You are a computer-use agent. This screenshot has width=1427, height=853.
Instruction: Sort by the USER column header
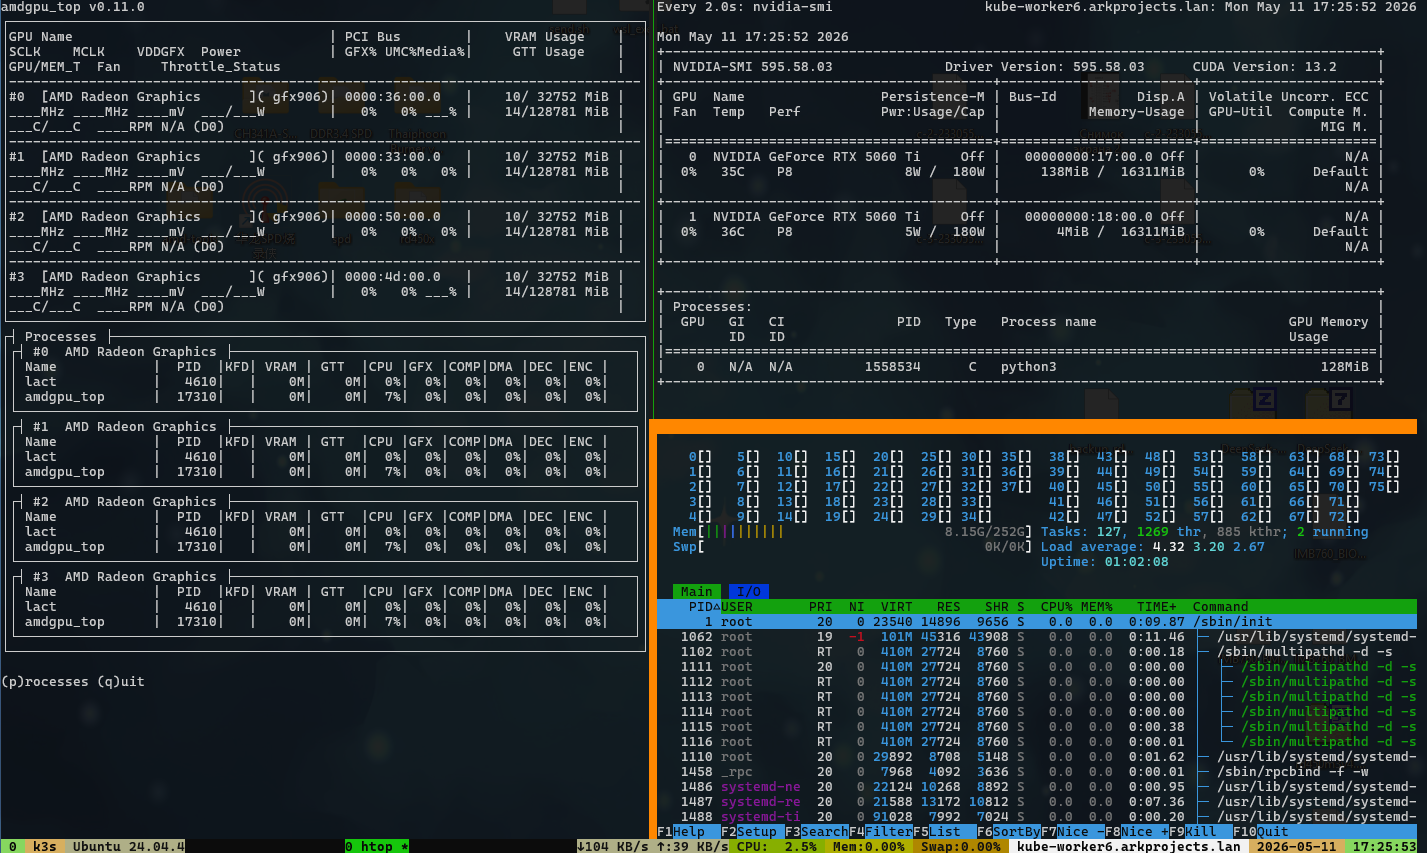click(737, 607)
